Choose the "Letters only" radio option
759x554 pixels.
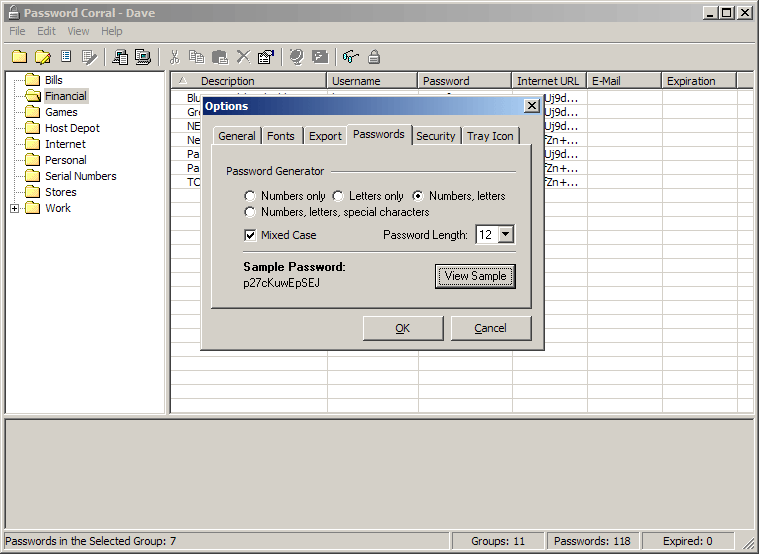pyautogui.click(x=338, y=196)
